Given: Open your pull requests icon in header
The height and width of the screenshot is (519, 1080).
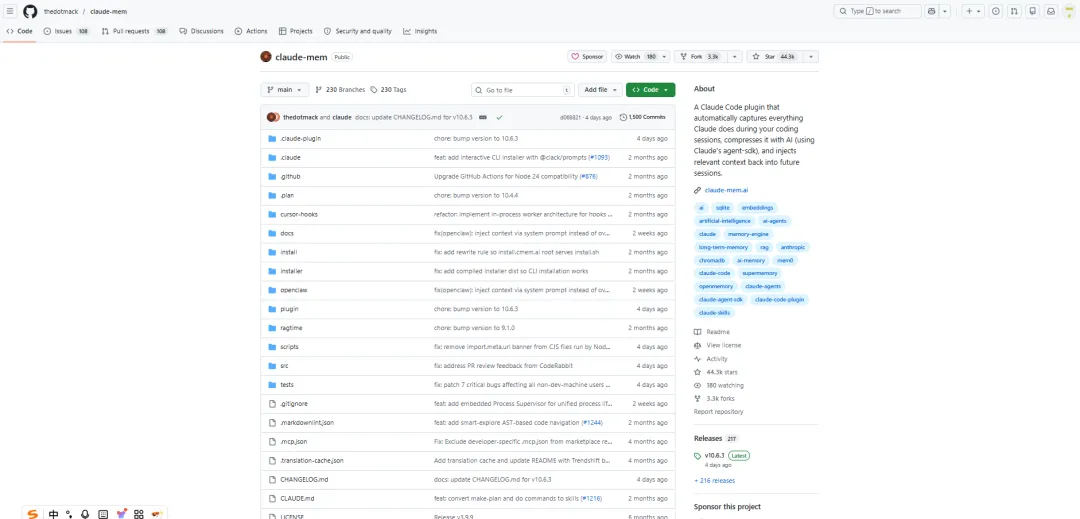Looking at the screenshot, I should [1015, 11].
